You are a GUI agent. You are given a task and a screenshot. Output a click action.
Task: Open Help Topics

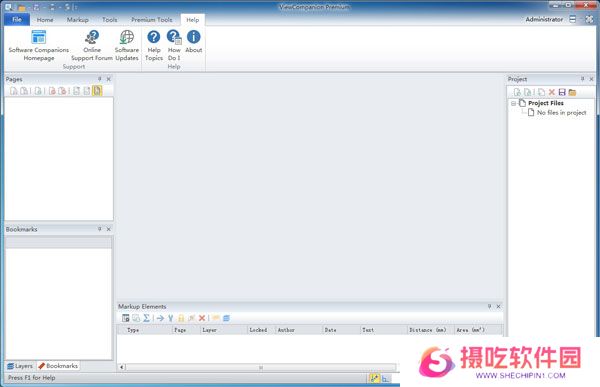point(154,46)
